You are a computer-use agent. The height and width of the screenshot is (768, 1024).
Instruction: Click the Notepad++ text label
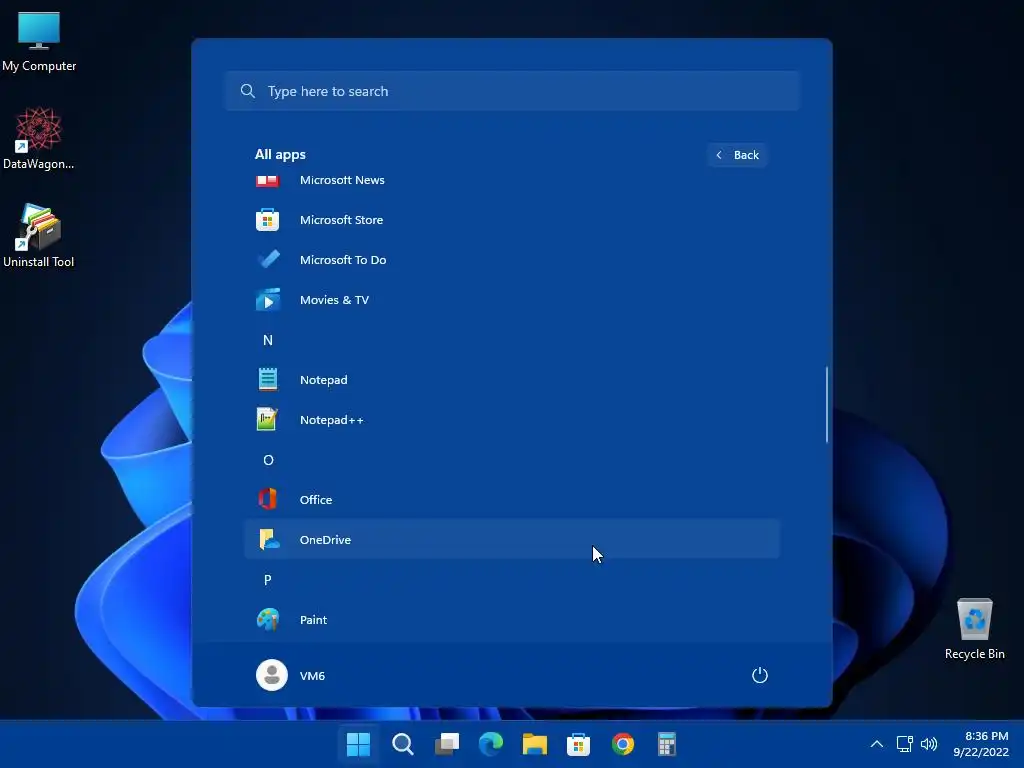332,420
